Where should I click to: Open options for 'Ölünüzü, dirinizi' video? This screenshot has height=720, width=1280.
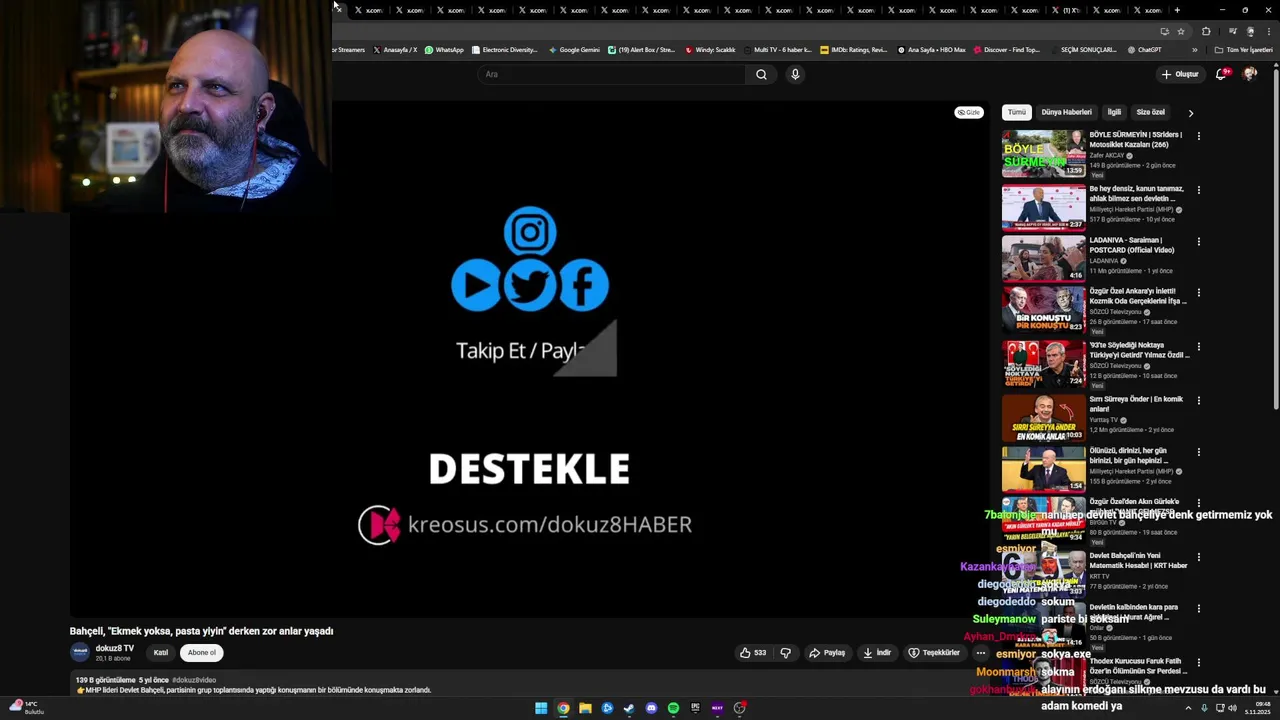tap(1198, 452)
